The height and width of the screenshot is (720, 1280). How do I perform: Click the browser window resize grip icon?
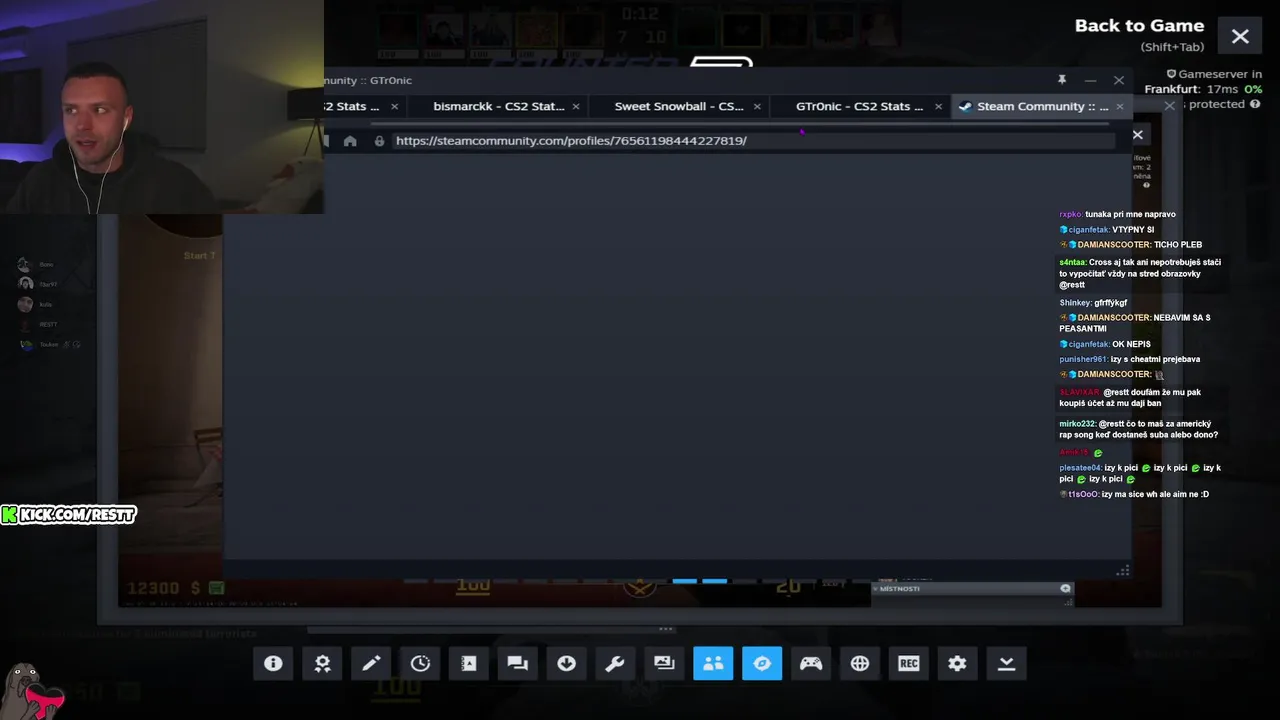click(x=1123, y=570)
